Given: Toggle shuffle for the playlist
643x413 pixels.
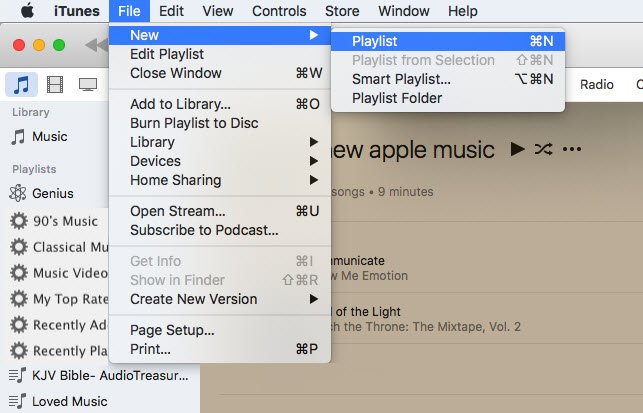Looking at the screenshot, I should (543, 149).
